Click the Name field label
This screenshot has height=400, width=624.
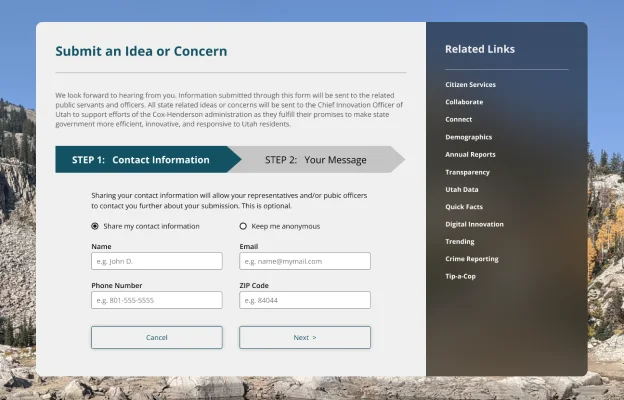pos(101,246)
